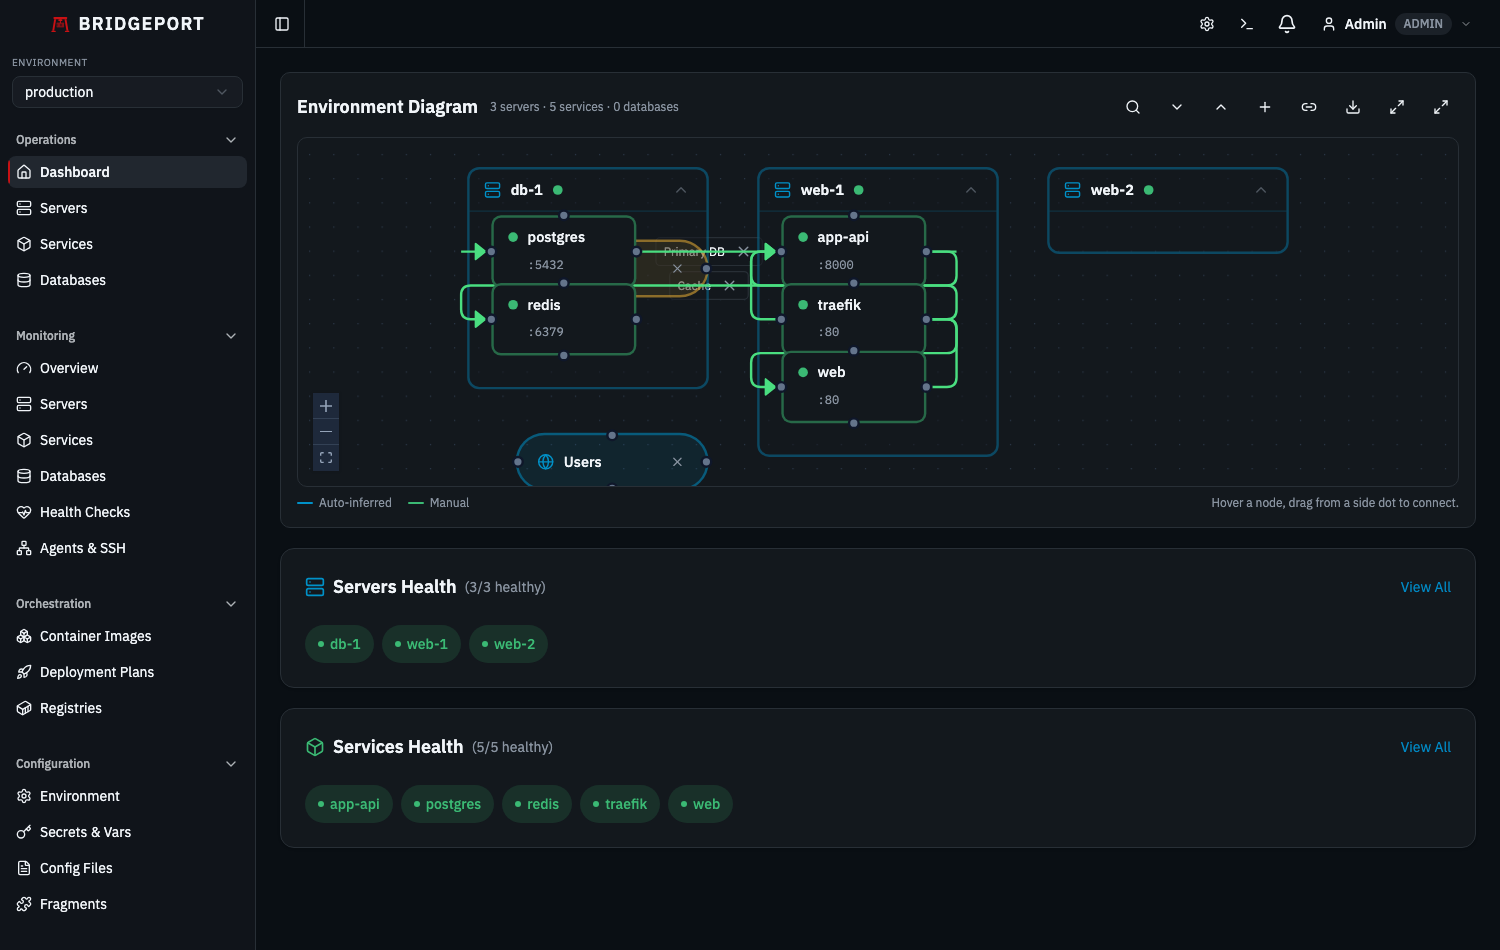The height and width of the screenshot is (950, 1500).
Task: Open settings gear in top bar
Action: 1207,24
